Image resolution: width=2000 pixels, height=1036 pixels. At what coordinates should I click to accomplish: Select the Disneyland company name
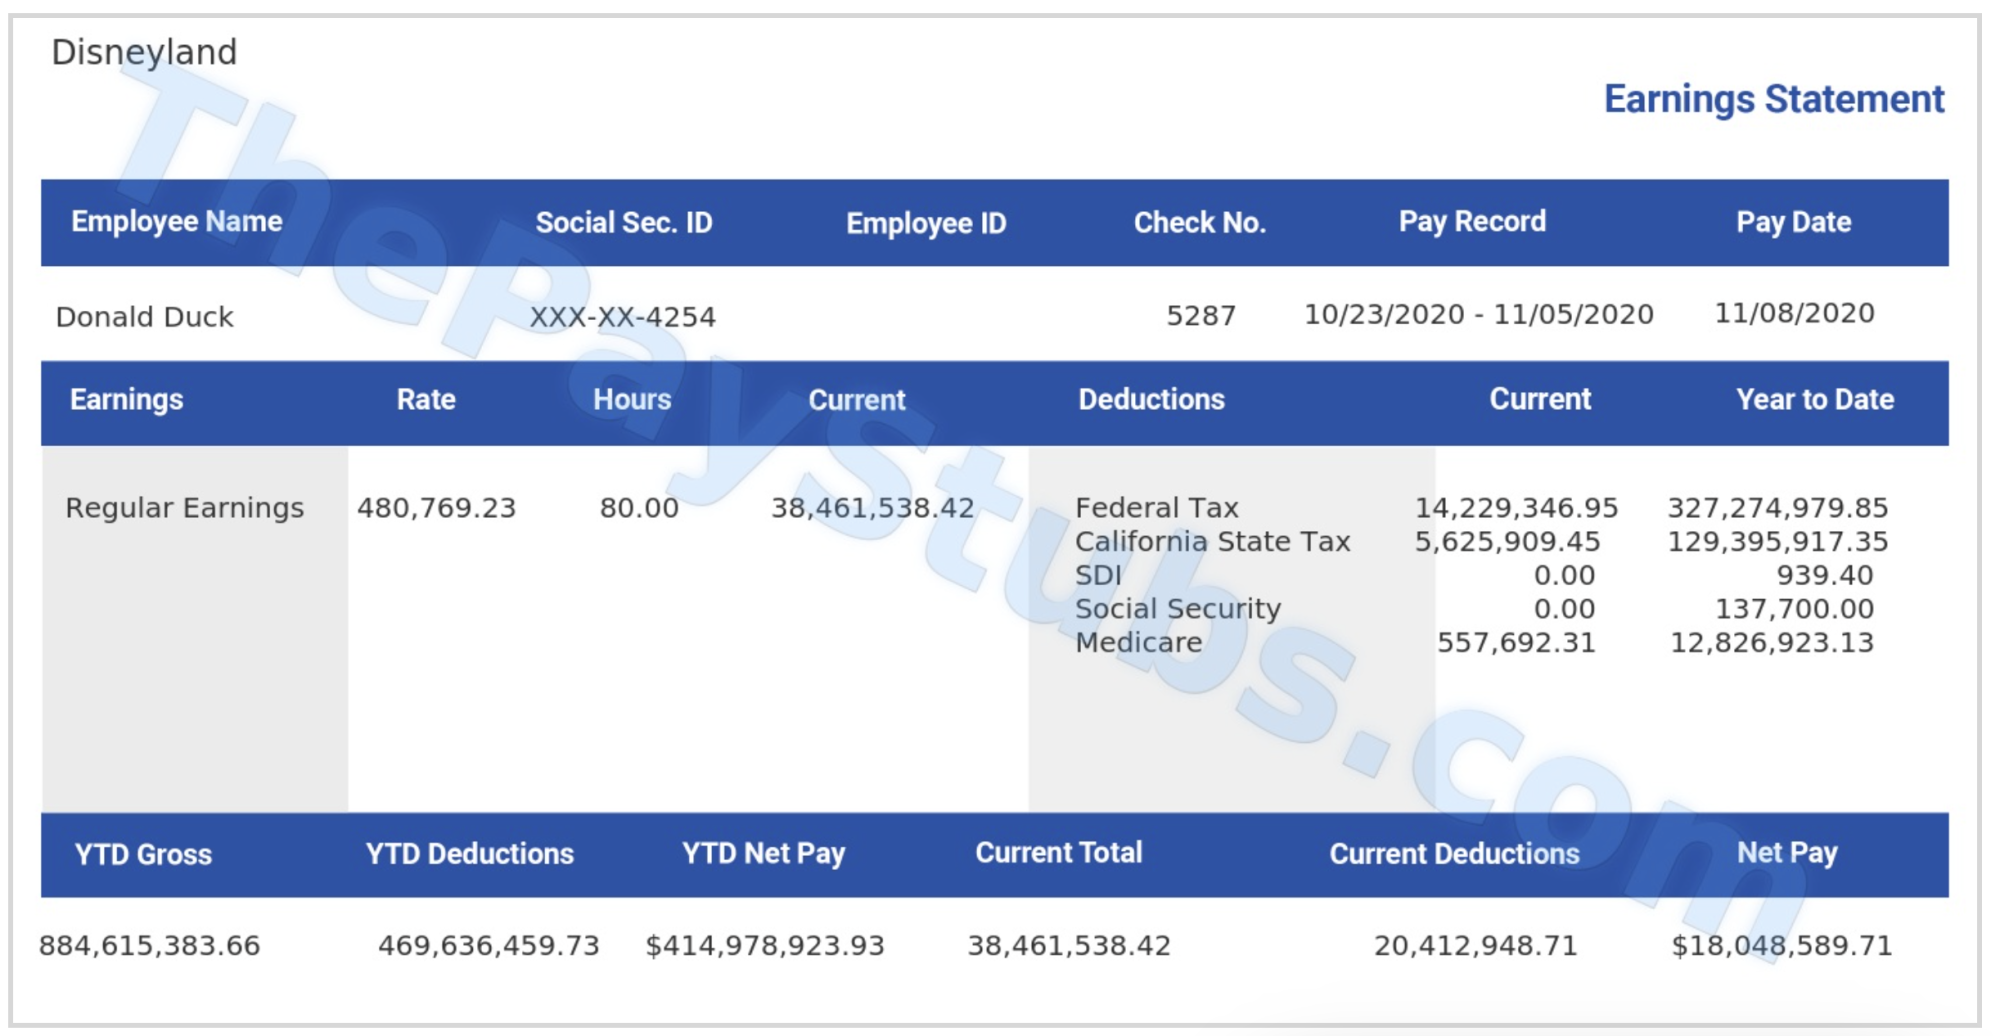(144, 52)
